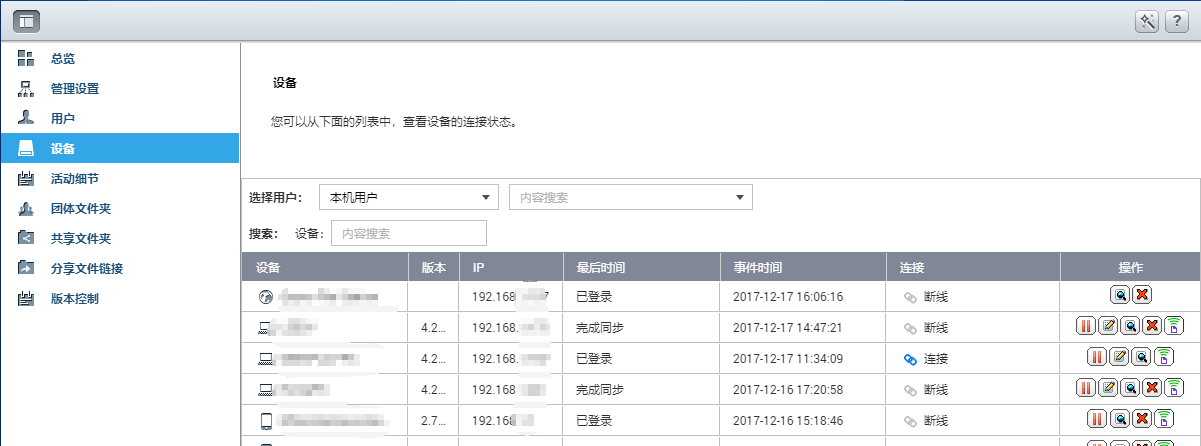The width and height of the screenshot is (1201, 446).
Task: Open the help question-mark button
Action: (x=1177, y=21)
